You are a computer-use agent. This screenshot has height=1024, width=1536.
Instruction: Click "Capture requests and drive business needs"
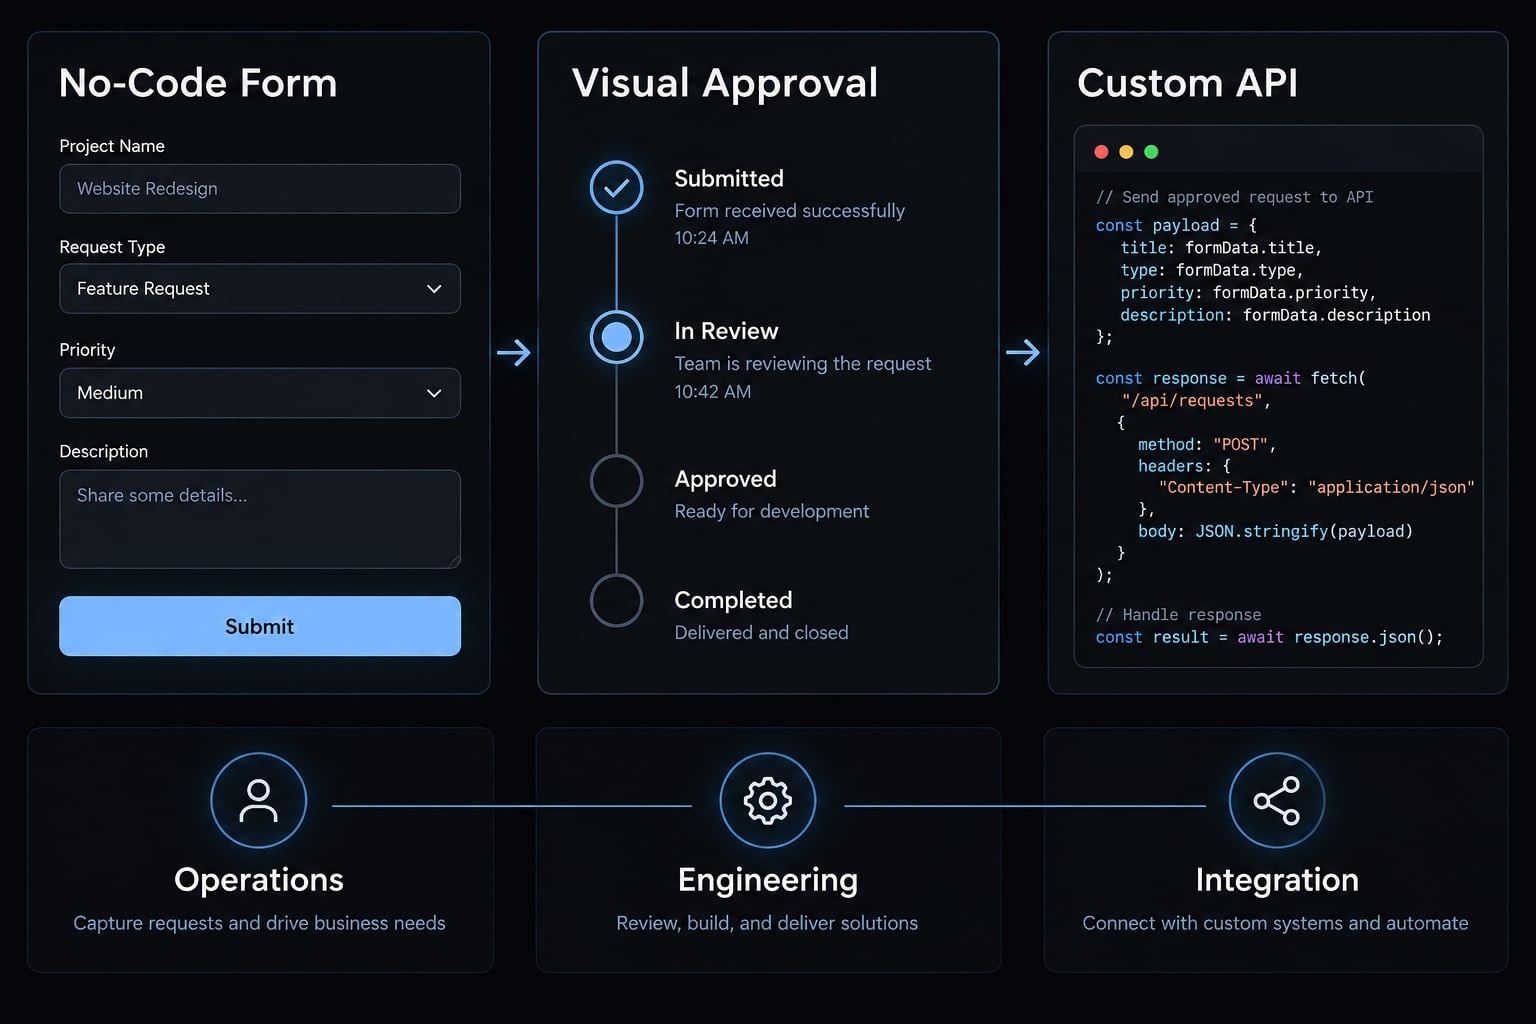(259, 923)
